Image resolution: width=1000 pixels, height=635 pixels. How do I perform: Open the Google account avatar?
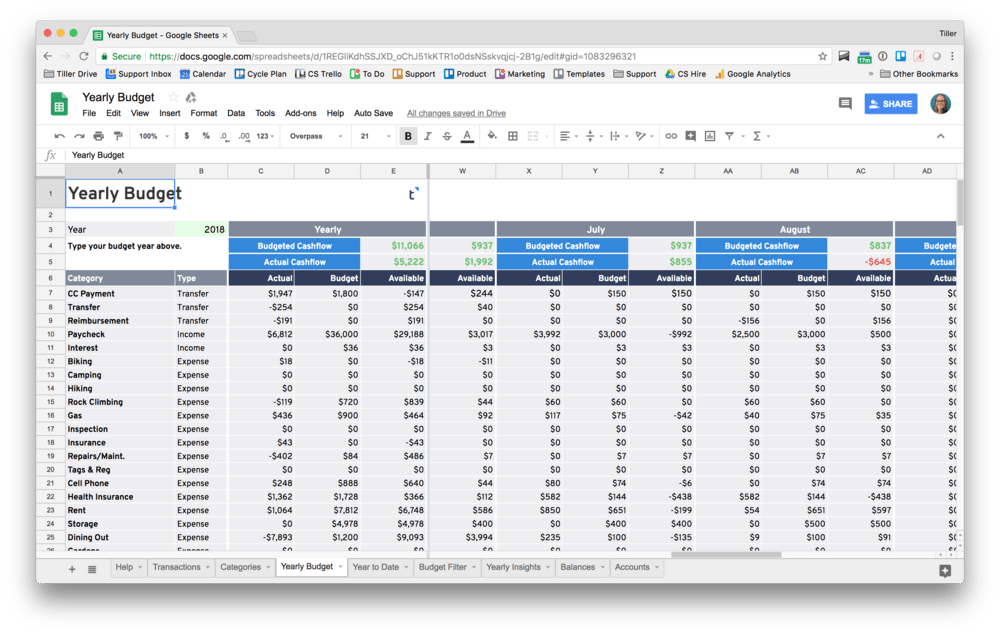pyautogui.click(x=941, y=103)
